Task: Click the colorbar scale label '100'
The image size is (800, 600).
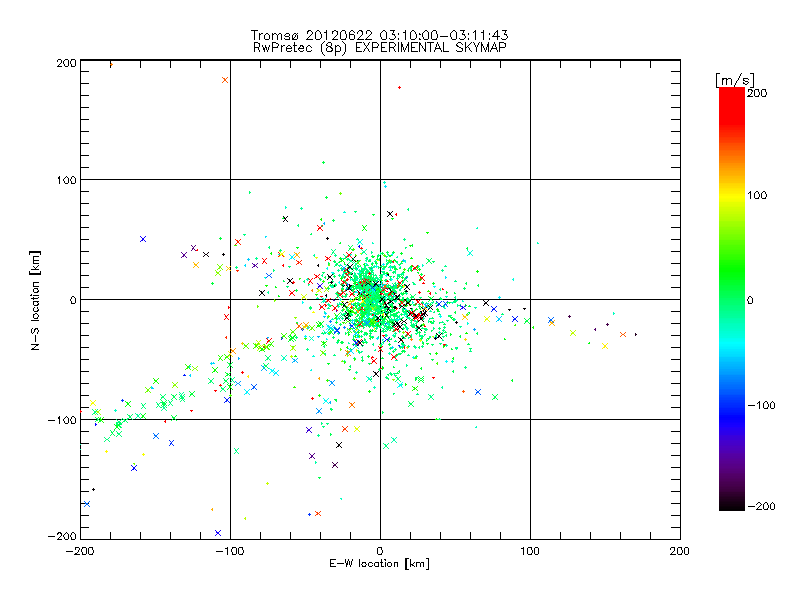Action: coord(757,195)
